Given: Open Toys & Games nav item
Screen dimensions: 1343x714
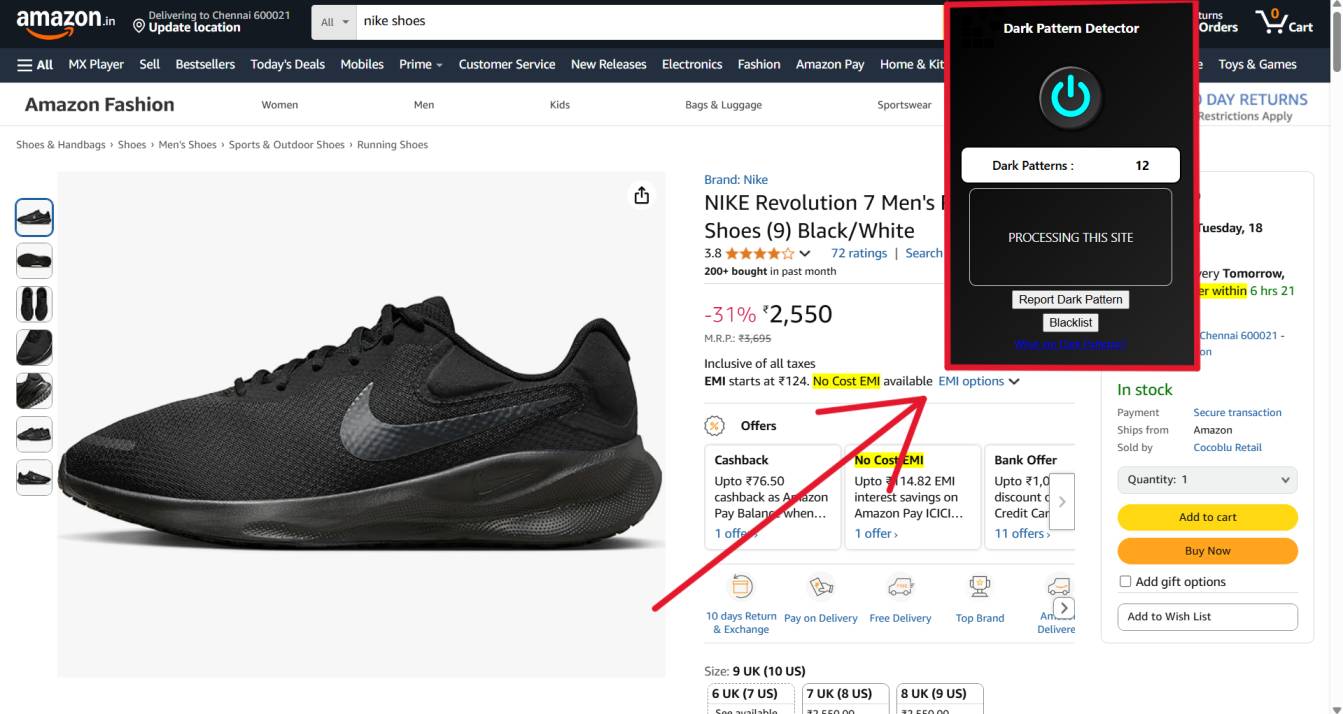Looking at the screenshot, I should point(1257,64).
